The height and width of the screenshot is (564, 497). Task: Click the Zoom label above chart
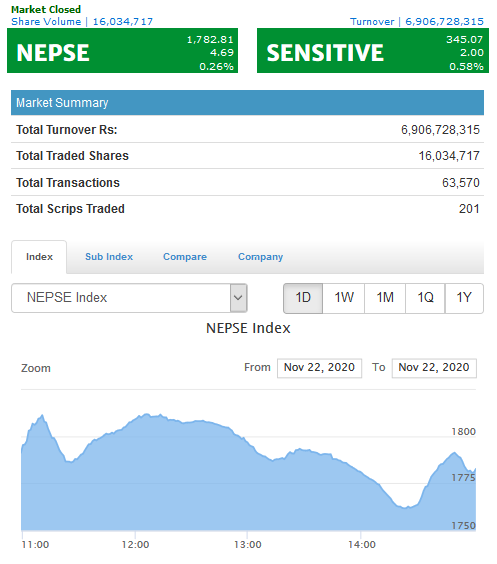click(x=36, y=368)
